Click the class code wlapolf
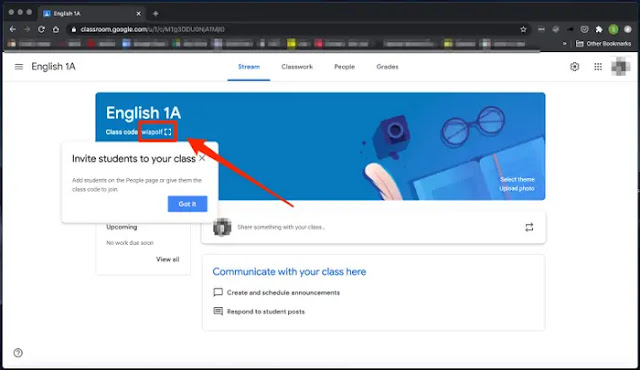The width and height of the screenshot is (640, 370). pyautogui.click(x=152, y=132)
